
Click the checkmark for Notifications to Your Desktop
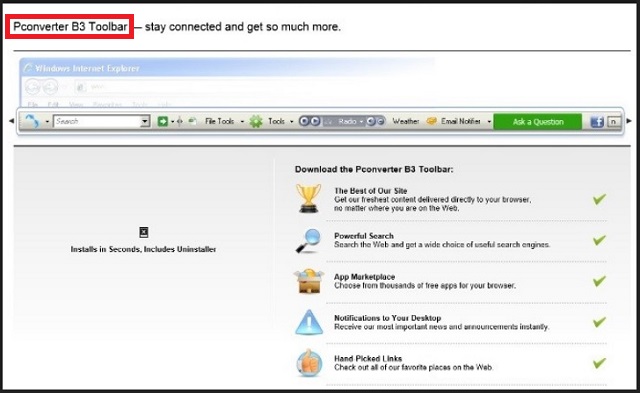tap(599, 322)
